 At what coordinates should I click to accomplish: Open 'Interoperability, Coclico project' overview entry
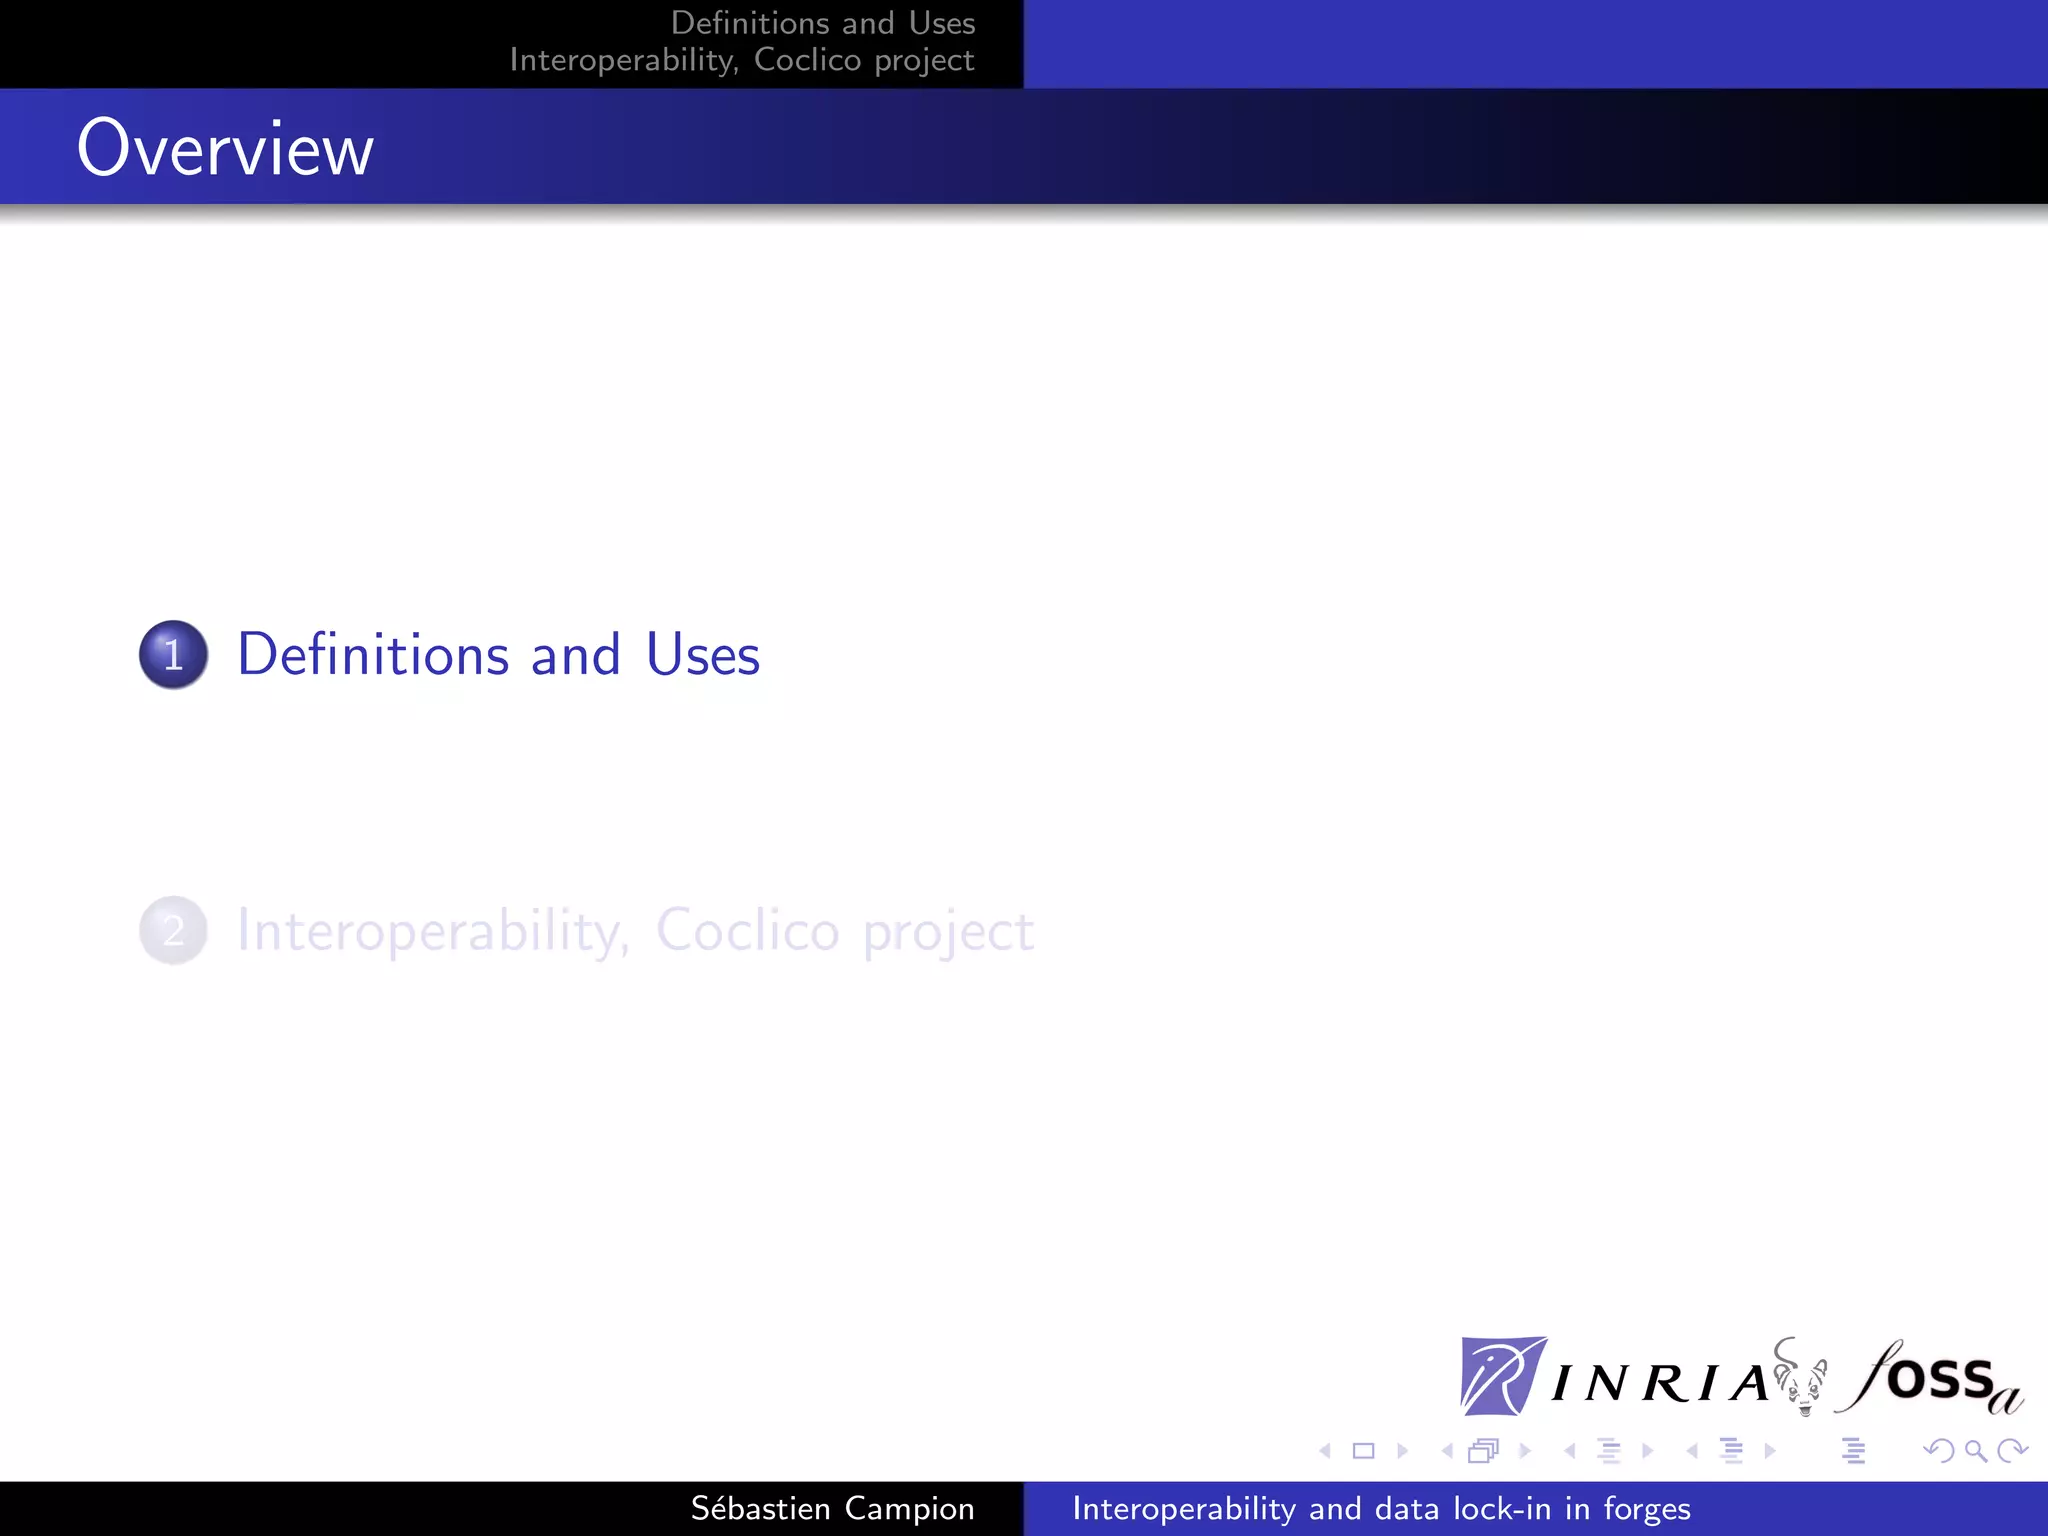635,931
